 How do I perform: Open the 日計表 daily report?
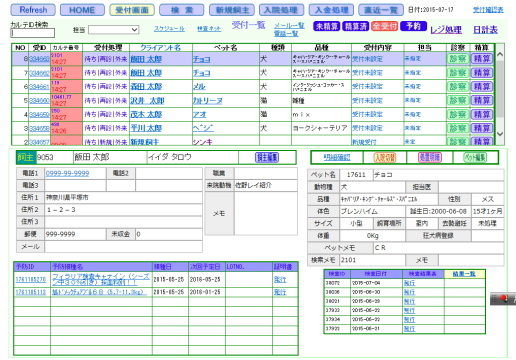pyautogui.click(x=485, y=30)
